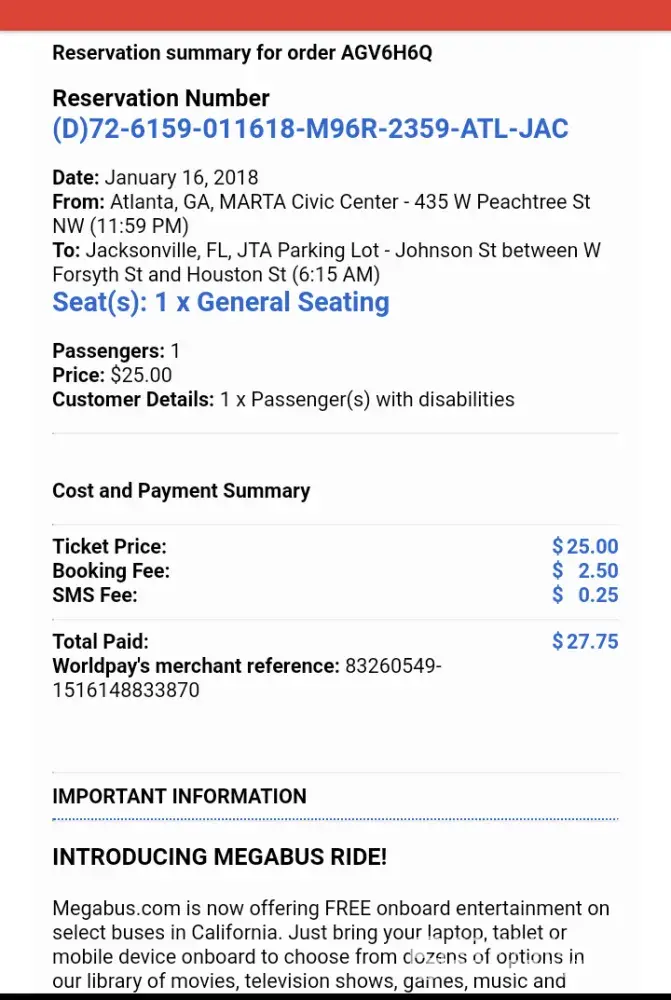Click the Jacksonville JTA Parking Lot destination
The width and height of the screenshot is (671, 1000).
coord(326,261)
